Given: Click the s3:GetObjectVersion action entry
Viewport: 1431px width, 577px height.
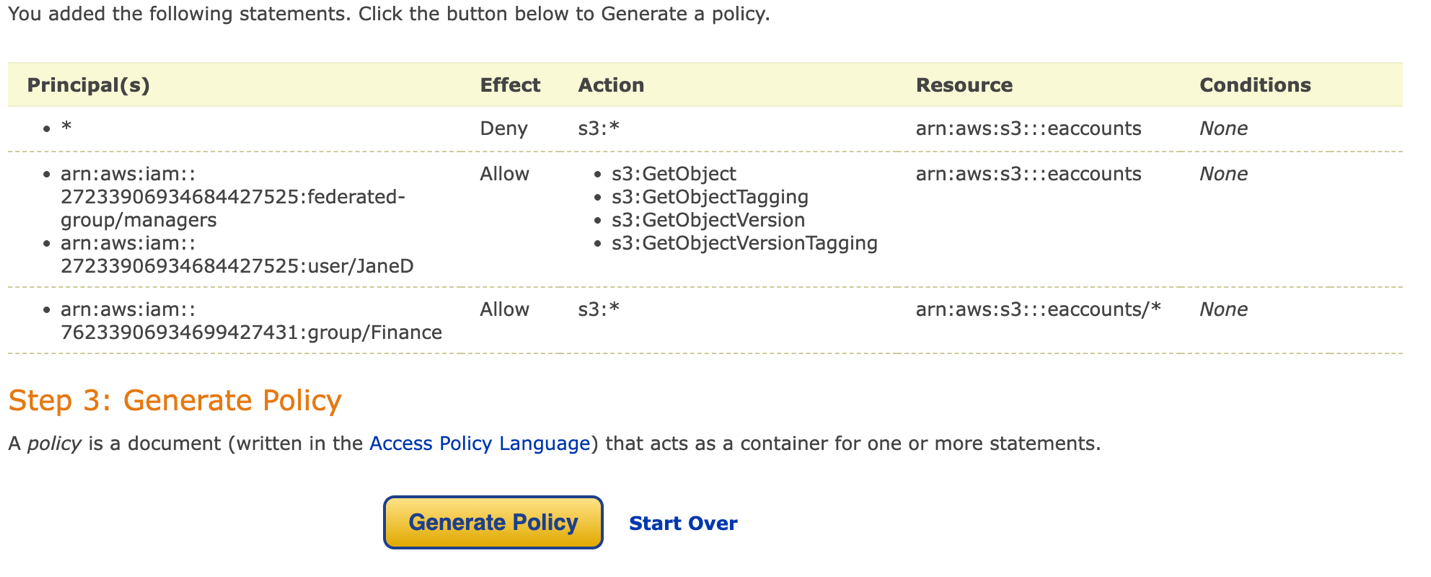Looking at the screenshot, I should click(708, 220).
